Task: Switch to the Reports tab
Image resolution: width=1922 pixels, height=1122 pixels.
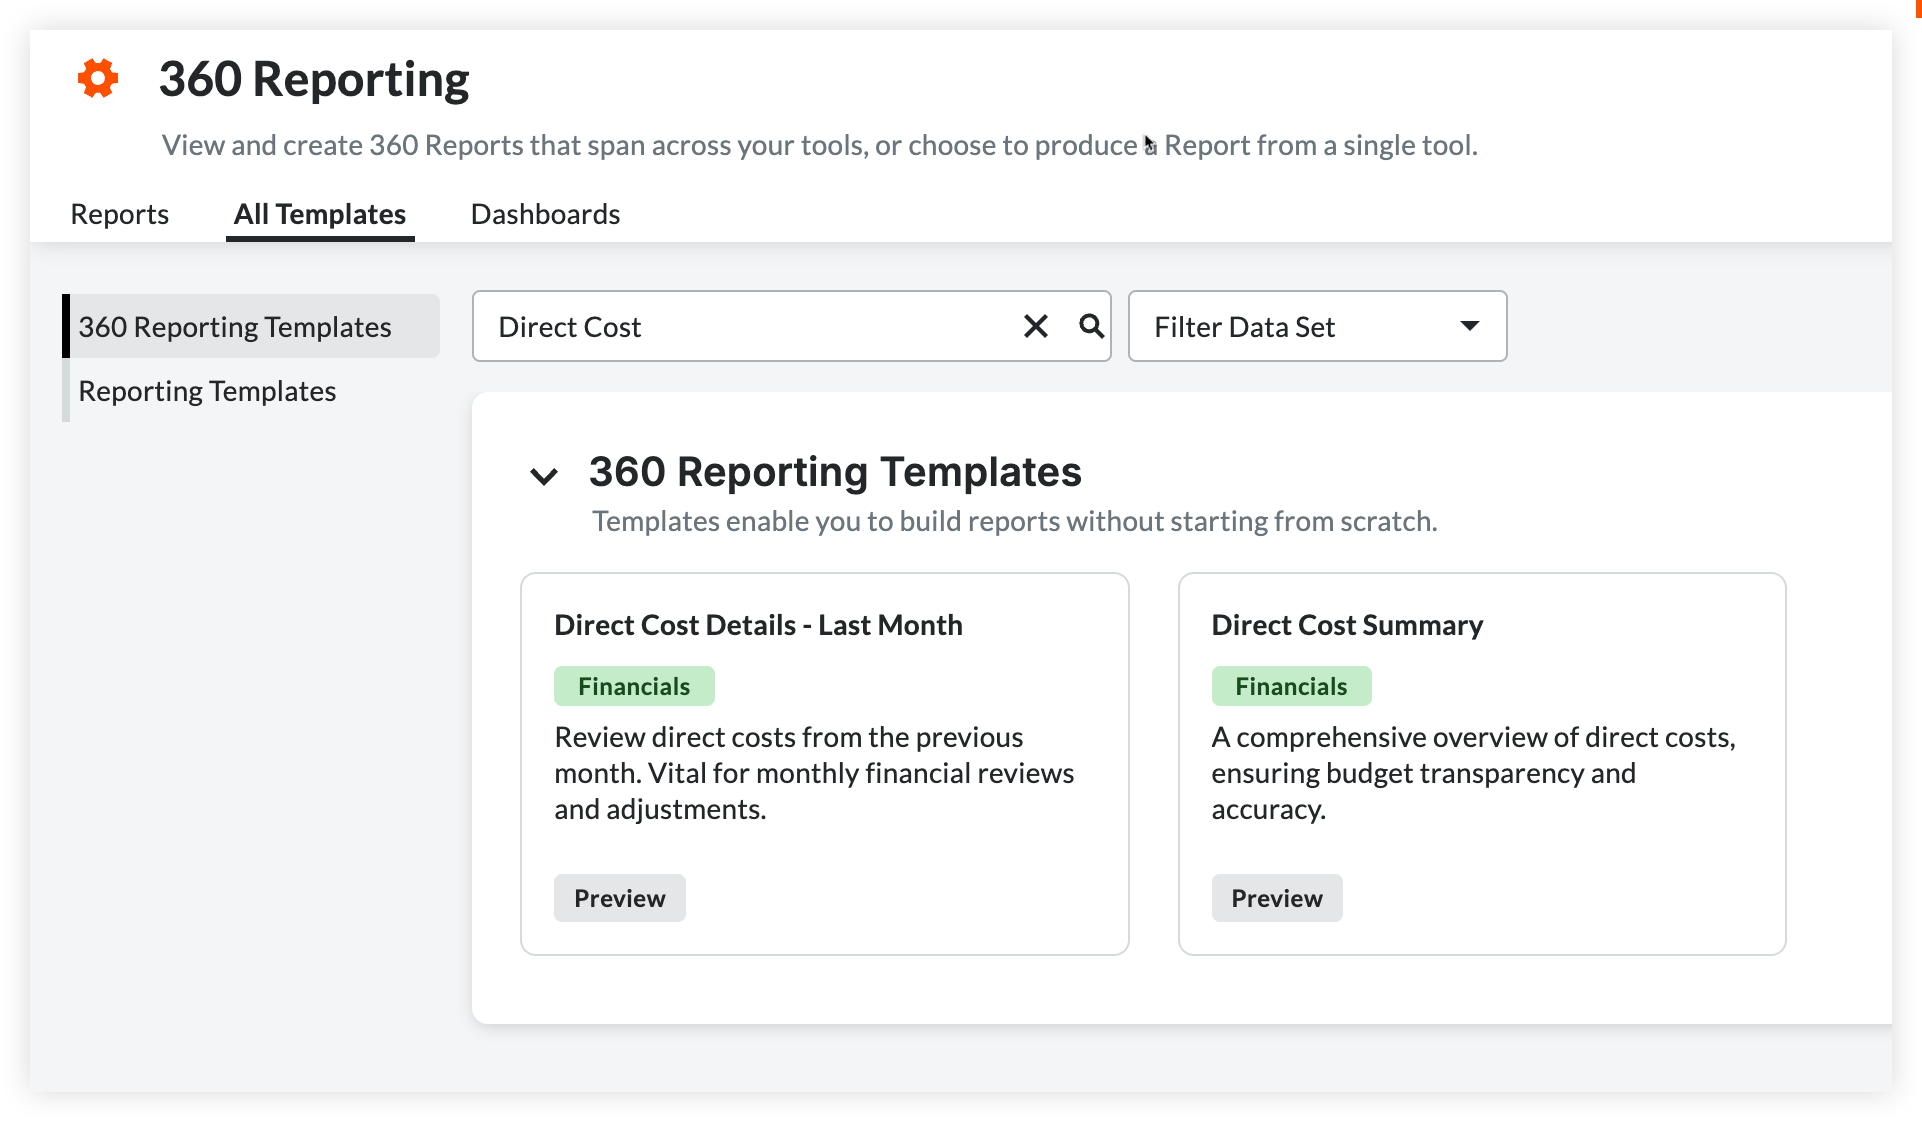Action: [x=119, y=214]
